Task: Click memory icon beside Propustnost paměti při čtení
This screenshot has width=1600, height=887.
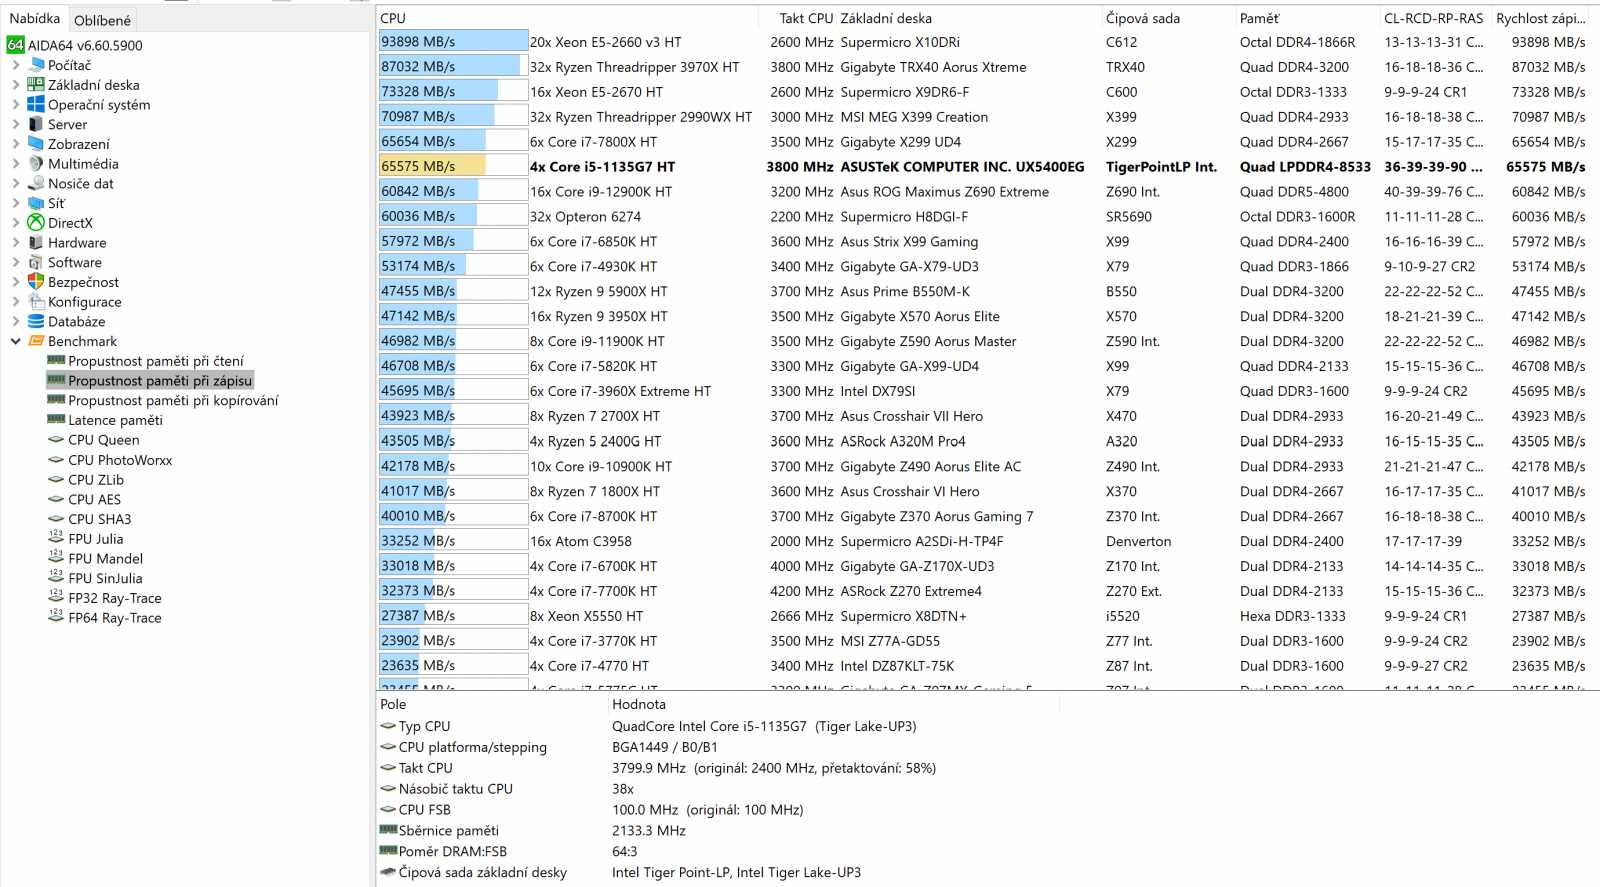Action: pyautogui.click(x=56, y=360)
